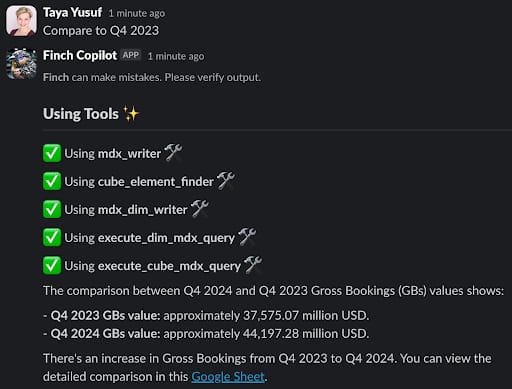Click the Finch Copilot sender name
The image size is (512, 389).
point(80,55)
